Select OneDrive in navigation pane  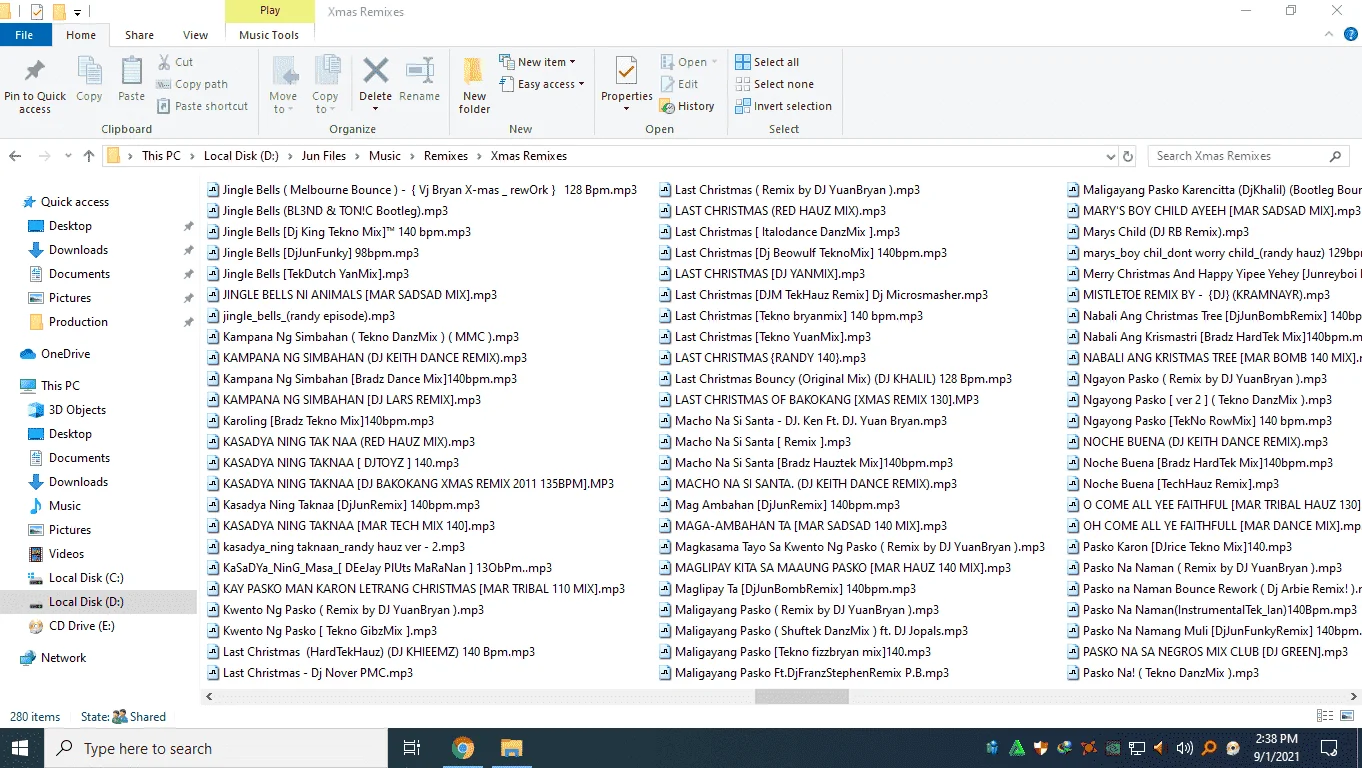pyautogui.click(x=65, y=354)
